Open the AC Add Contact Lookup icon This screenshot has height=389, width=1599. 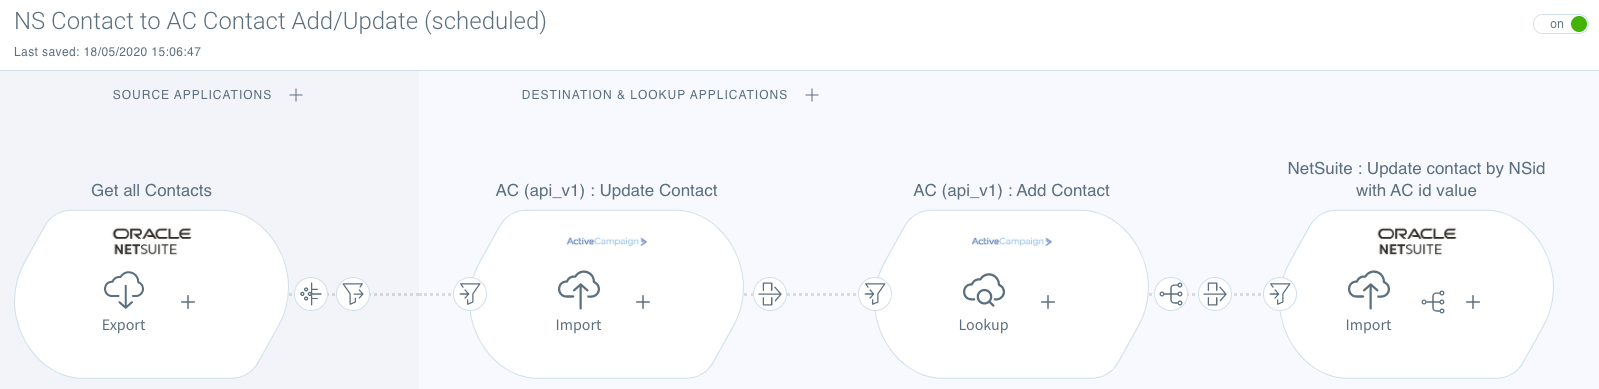[x=984, y=292]
